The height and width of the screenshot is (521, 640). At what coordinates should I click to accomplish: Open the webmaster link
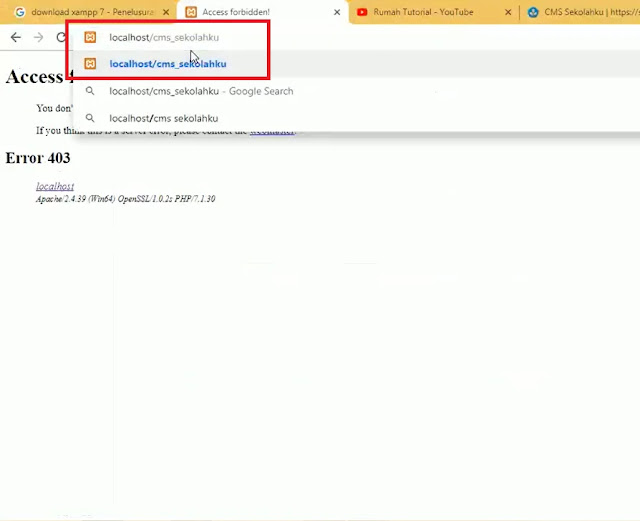[x=272, y=131]
